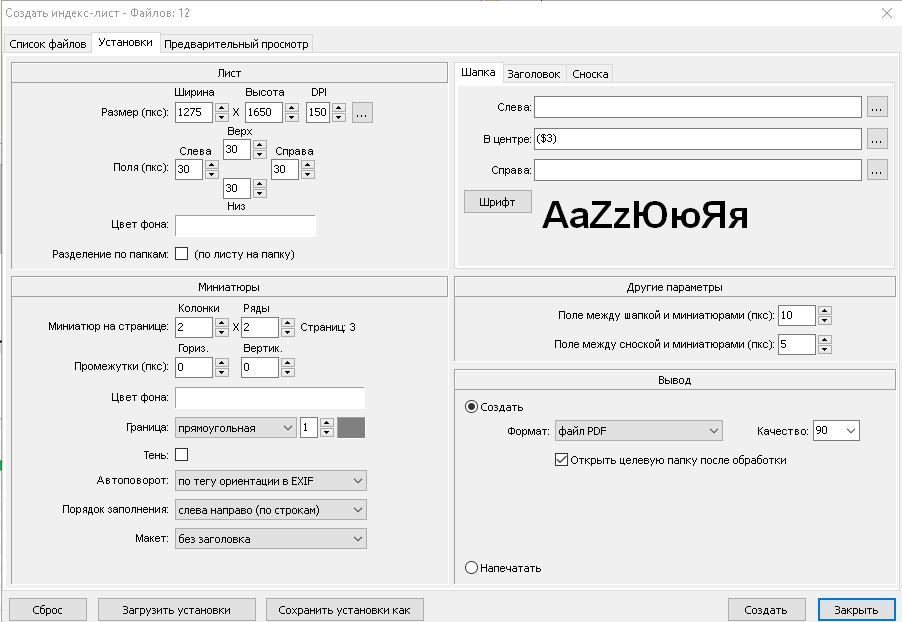The width and height of the screenshot is (902, 622).
Task: Decrease the Высота height value
Action: pyautogui.click(x=291, y=118)
